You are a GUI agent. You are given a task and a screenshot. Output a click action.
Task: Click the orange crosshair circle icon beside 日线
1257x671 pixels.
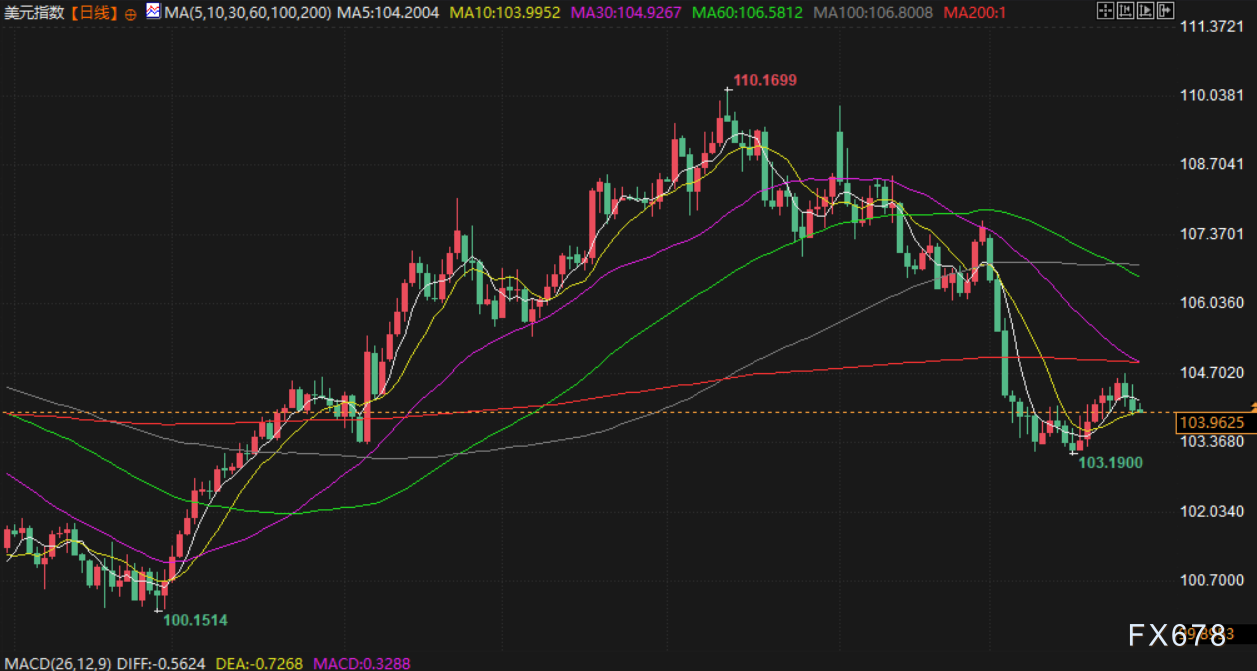[131, 14]
